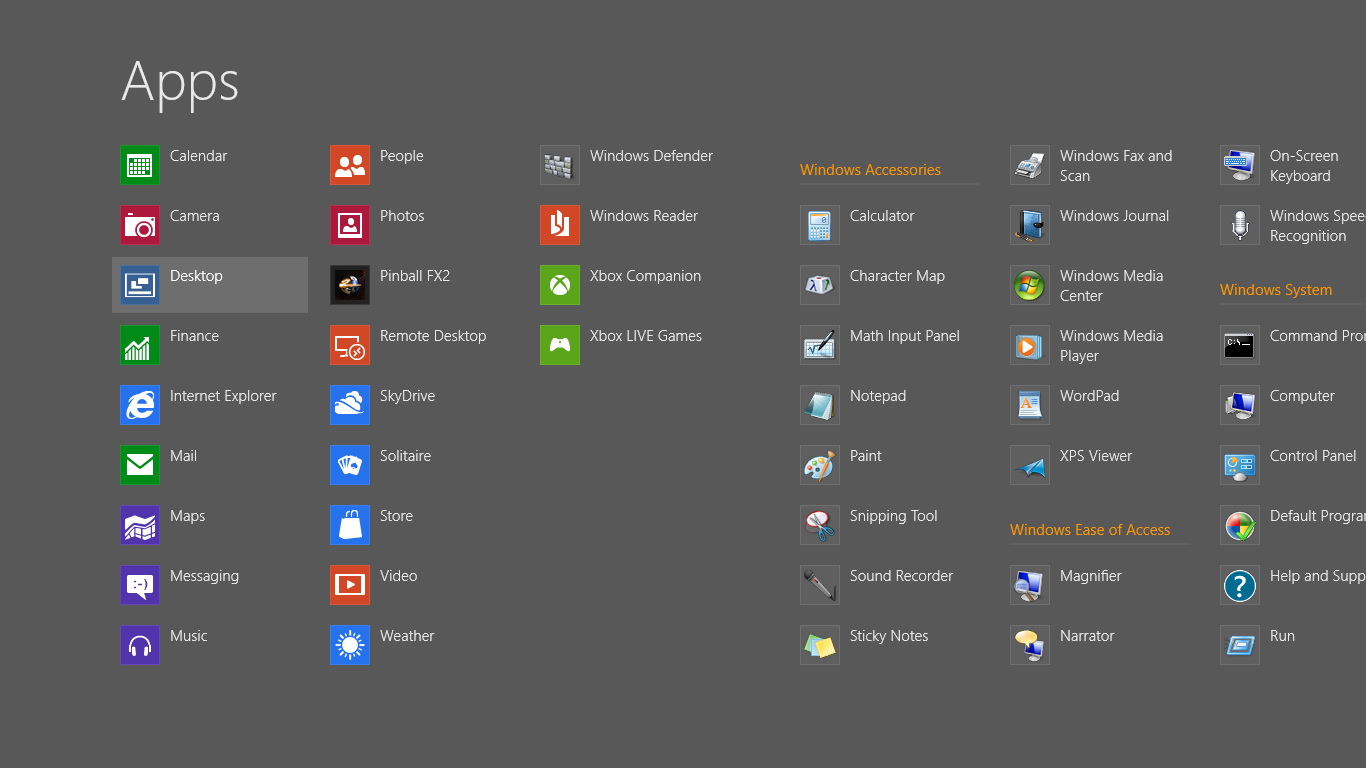
Task: Launch the Photos app icon
Action: tap(350, 225)
